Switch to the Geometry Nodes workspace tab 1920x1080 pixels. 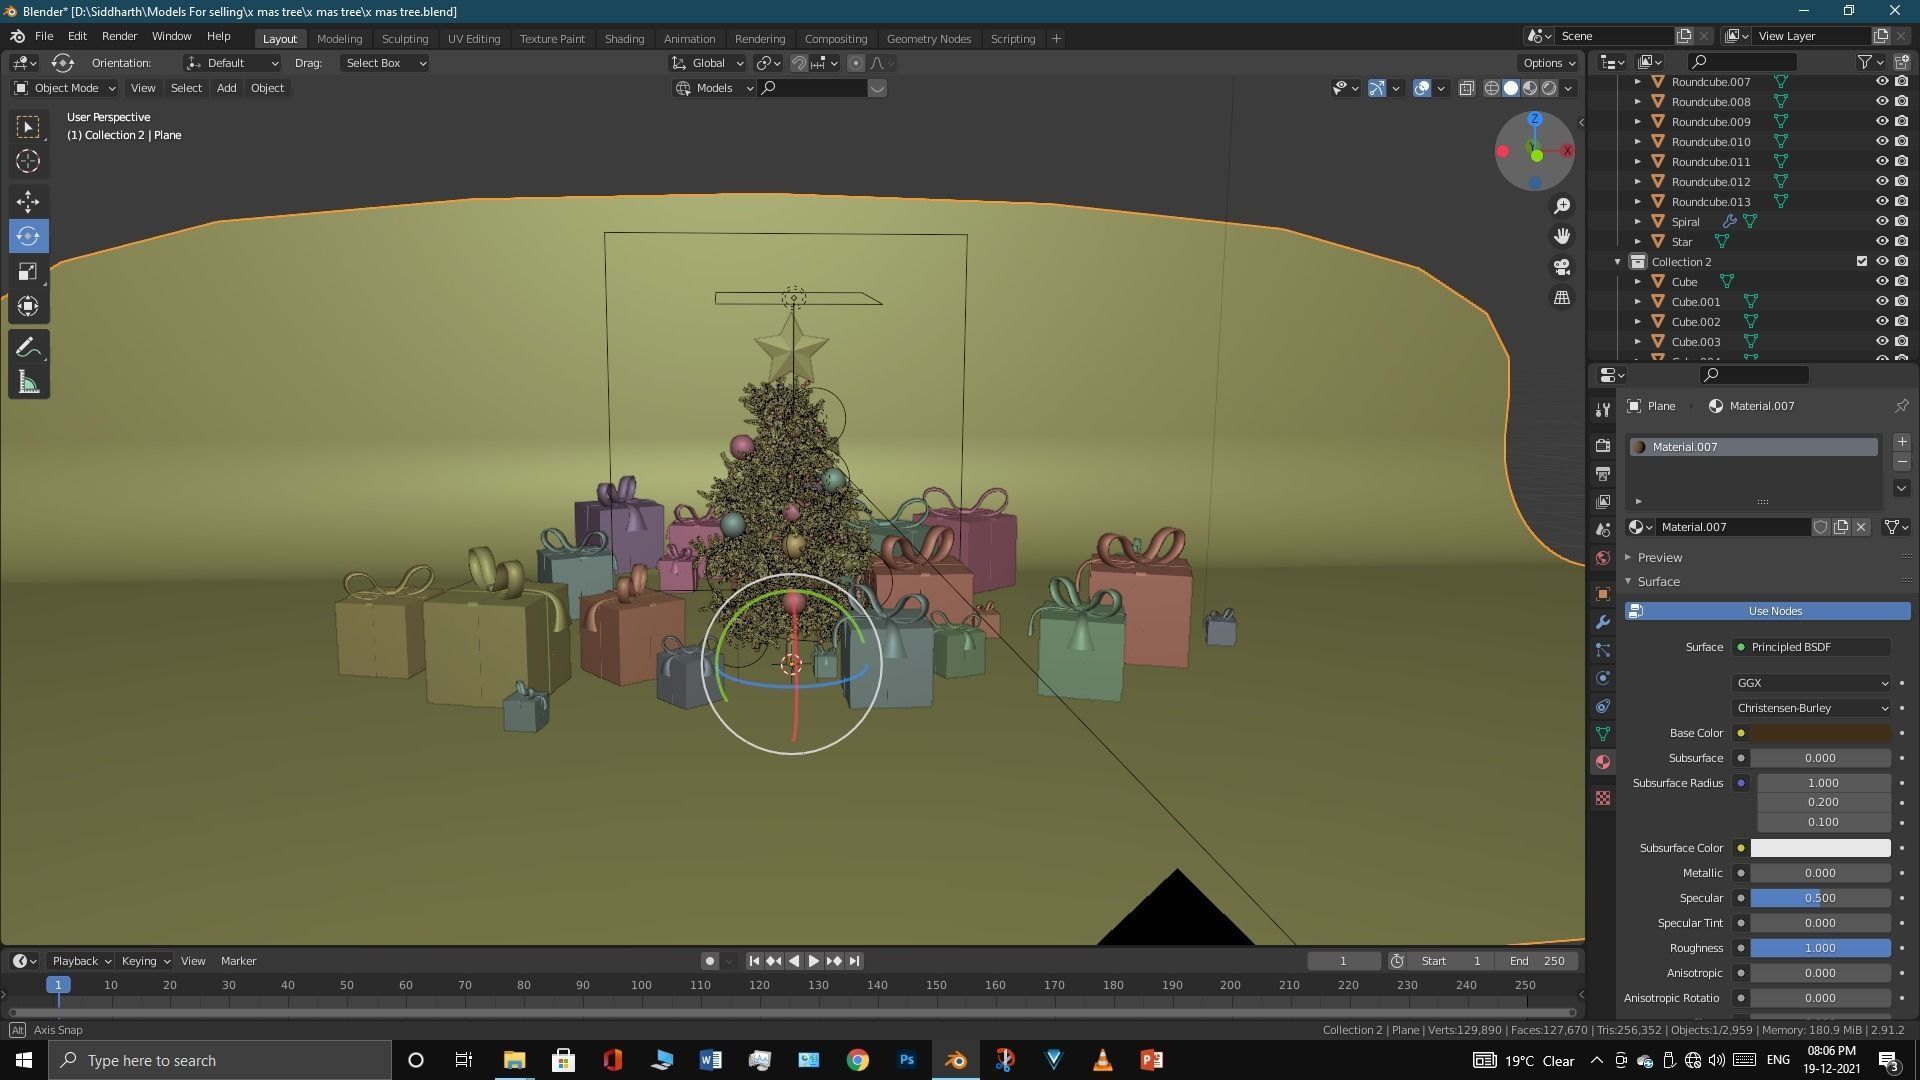coord(928,39)
